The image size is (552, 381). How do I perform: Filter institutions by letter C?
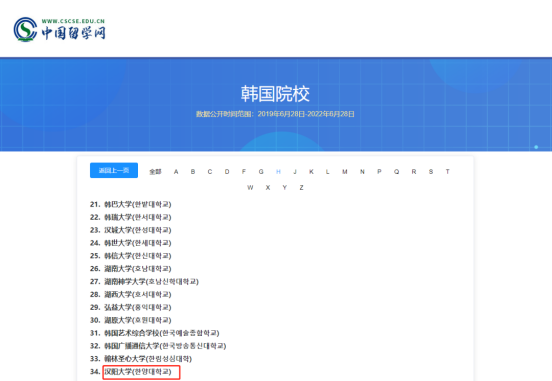point(210,172)
